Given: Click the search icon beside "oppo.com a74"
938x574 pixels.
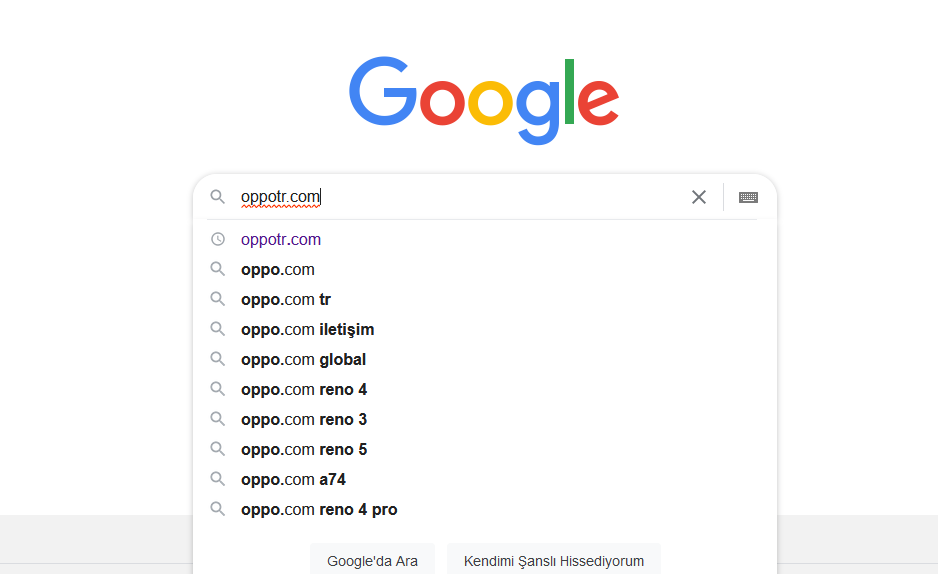Looking at the screenshot, I should pyautogui.click(x=217, y=479).
